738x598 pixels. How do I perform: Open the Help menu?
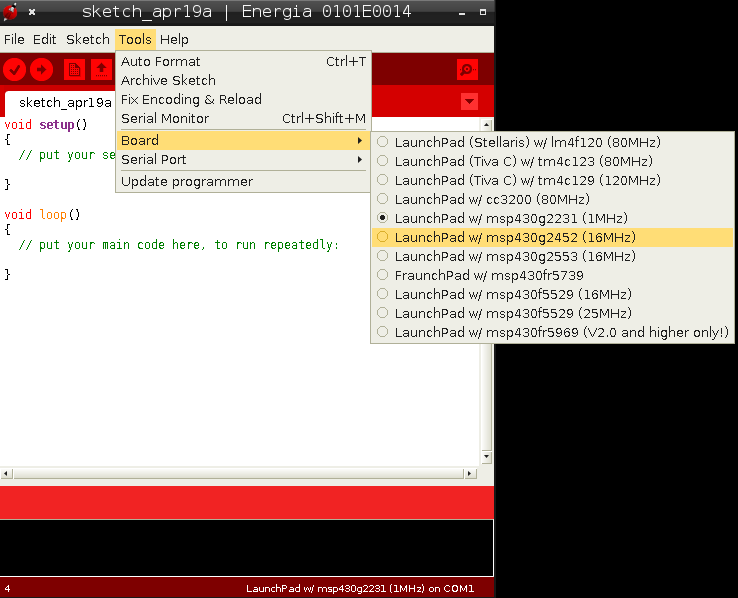pyautogui.click(x=174, y=40)
